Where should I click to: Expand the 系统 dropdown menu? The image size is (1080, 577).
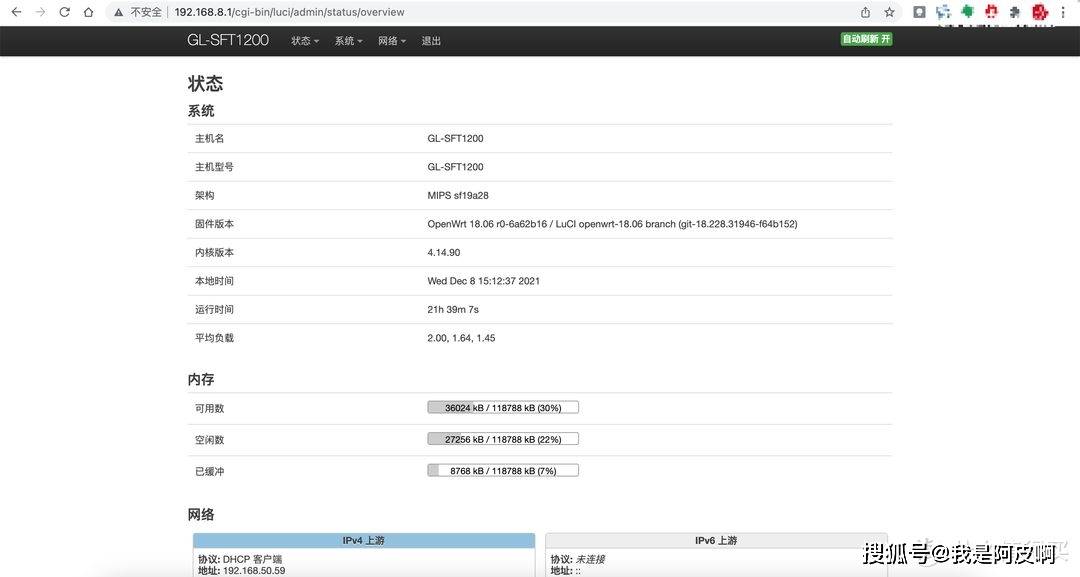348,41
